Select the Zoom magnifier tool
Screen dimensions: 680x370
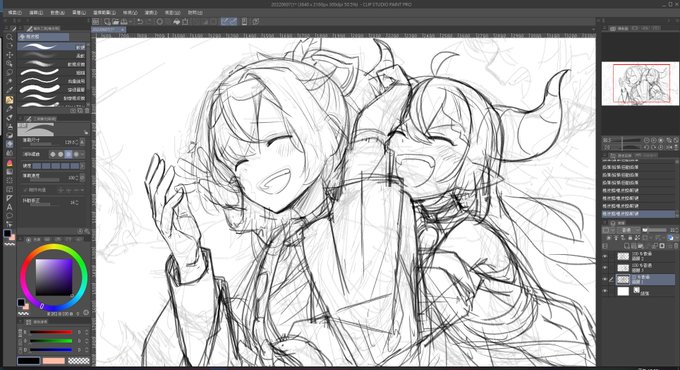point(10,37)
